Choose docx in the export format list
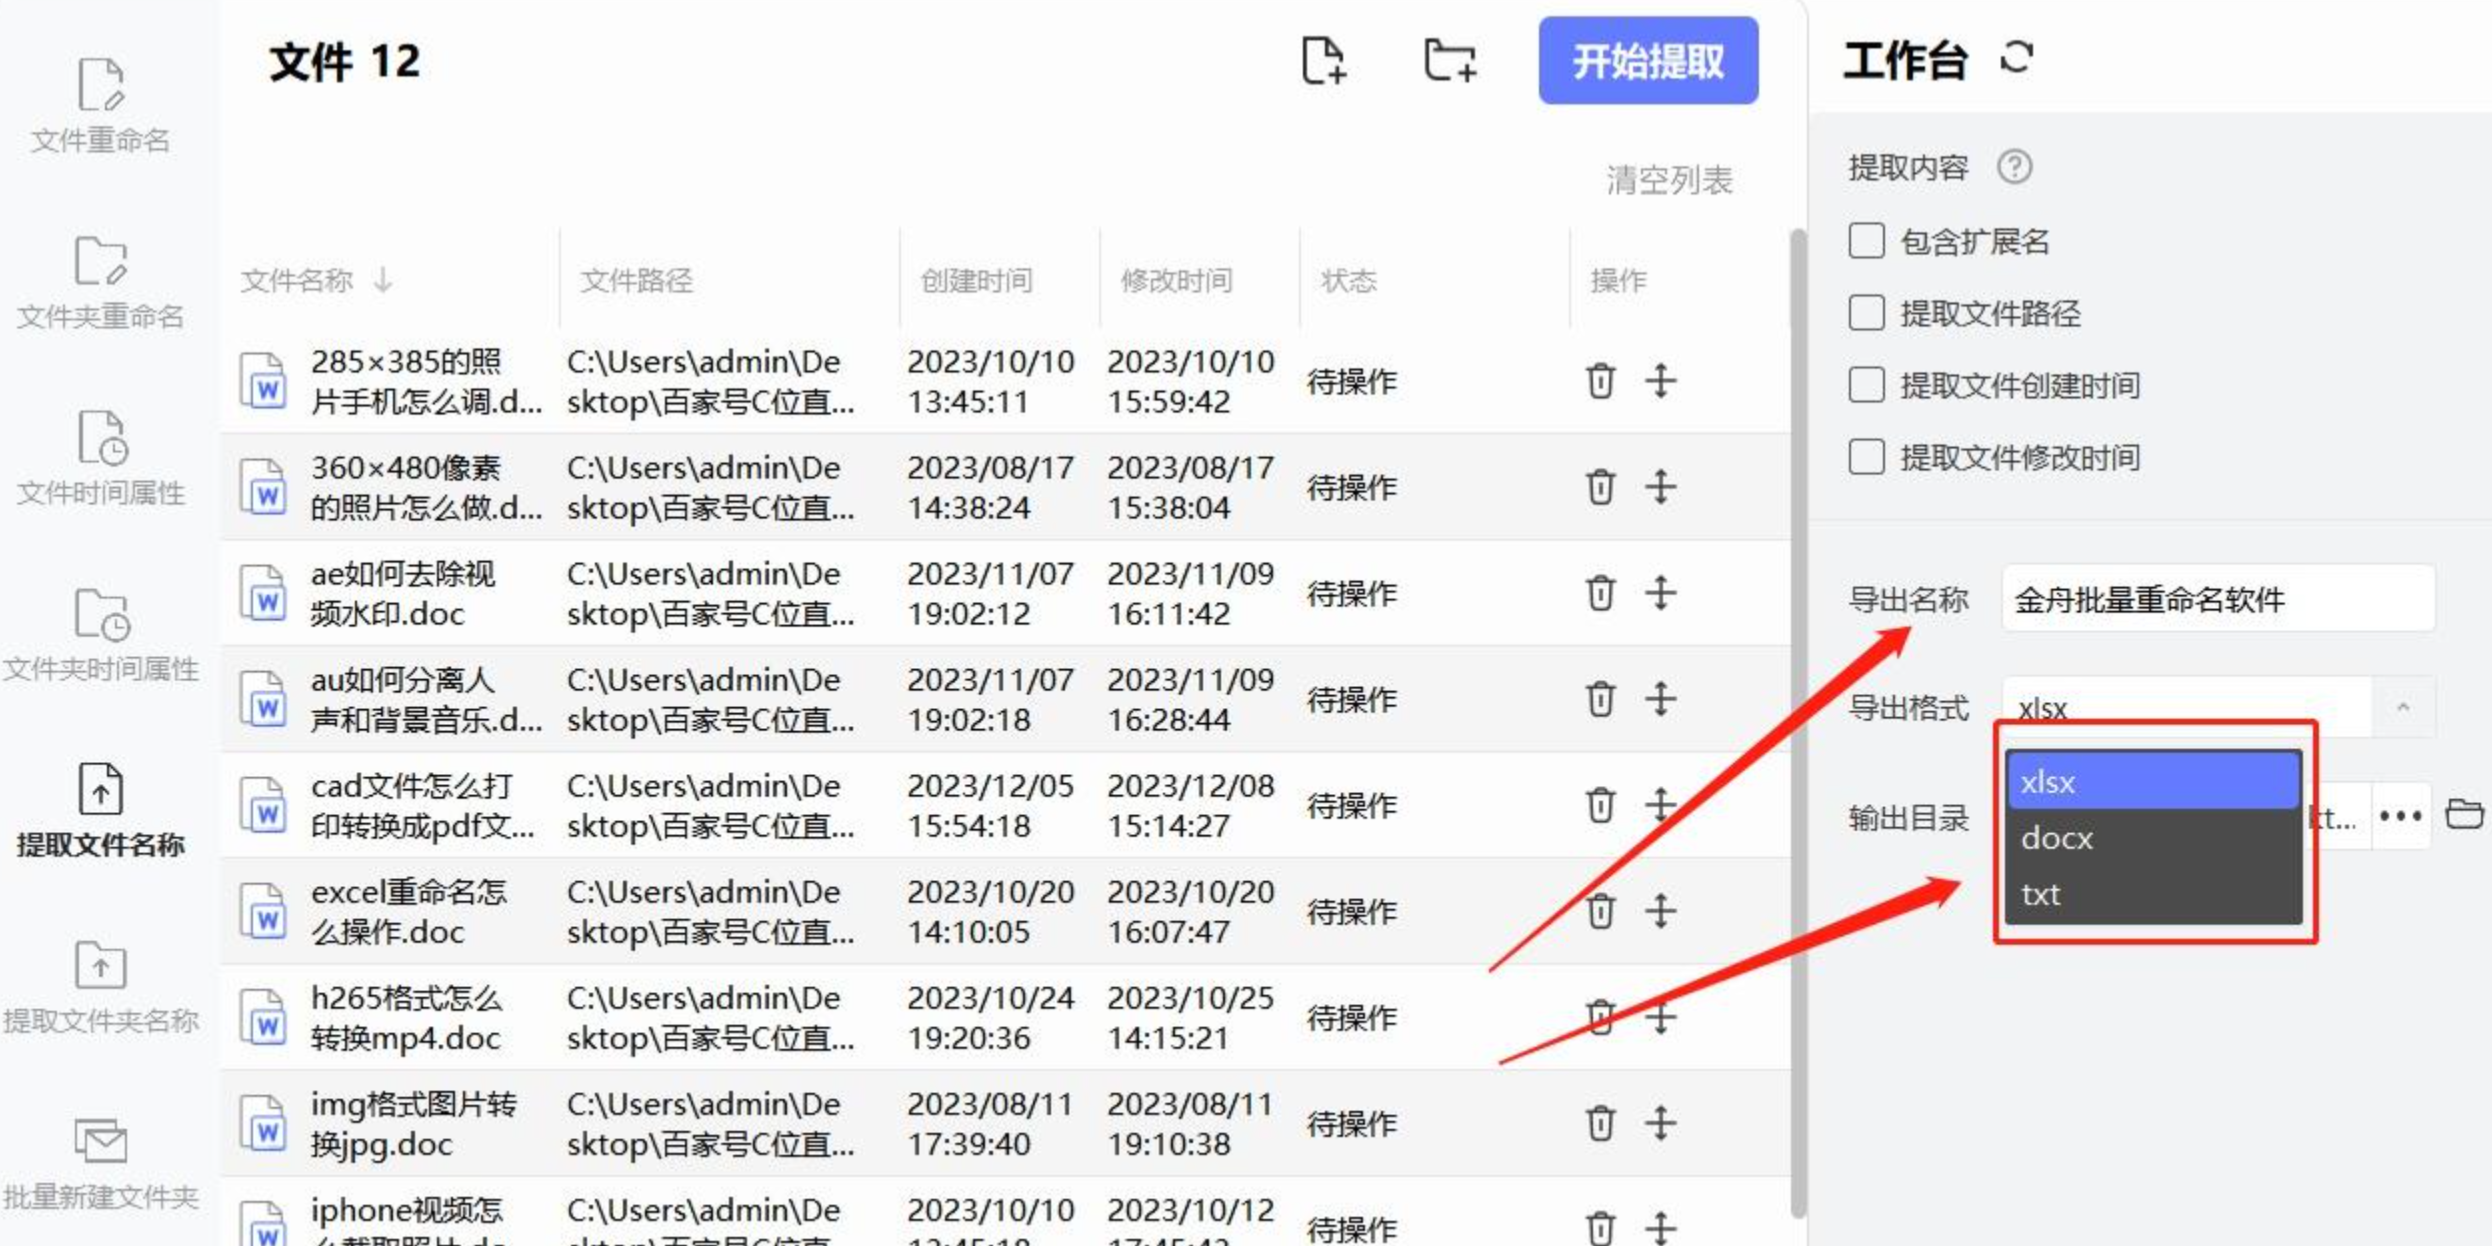2492x1246 pixels. click(x=2153, y=838)
